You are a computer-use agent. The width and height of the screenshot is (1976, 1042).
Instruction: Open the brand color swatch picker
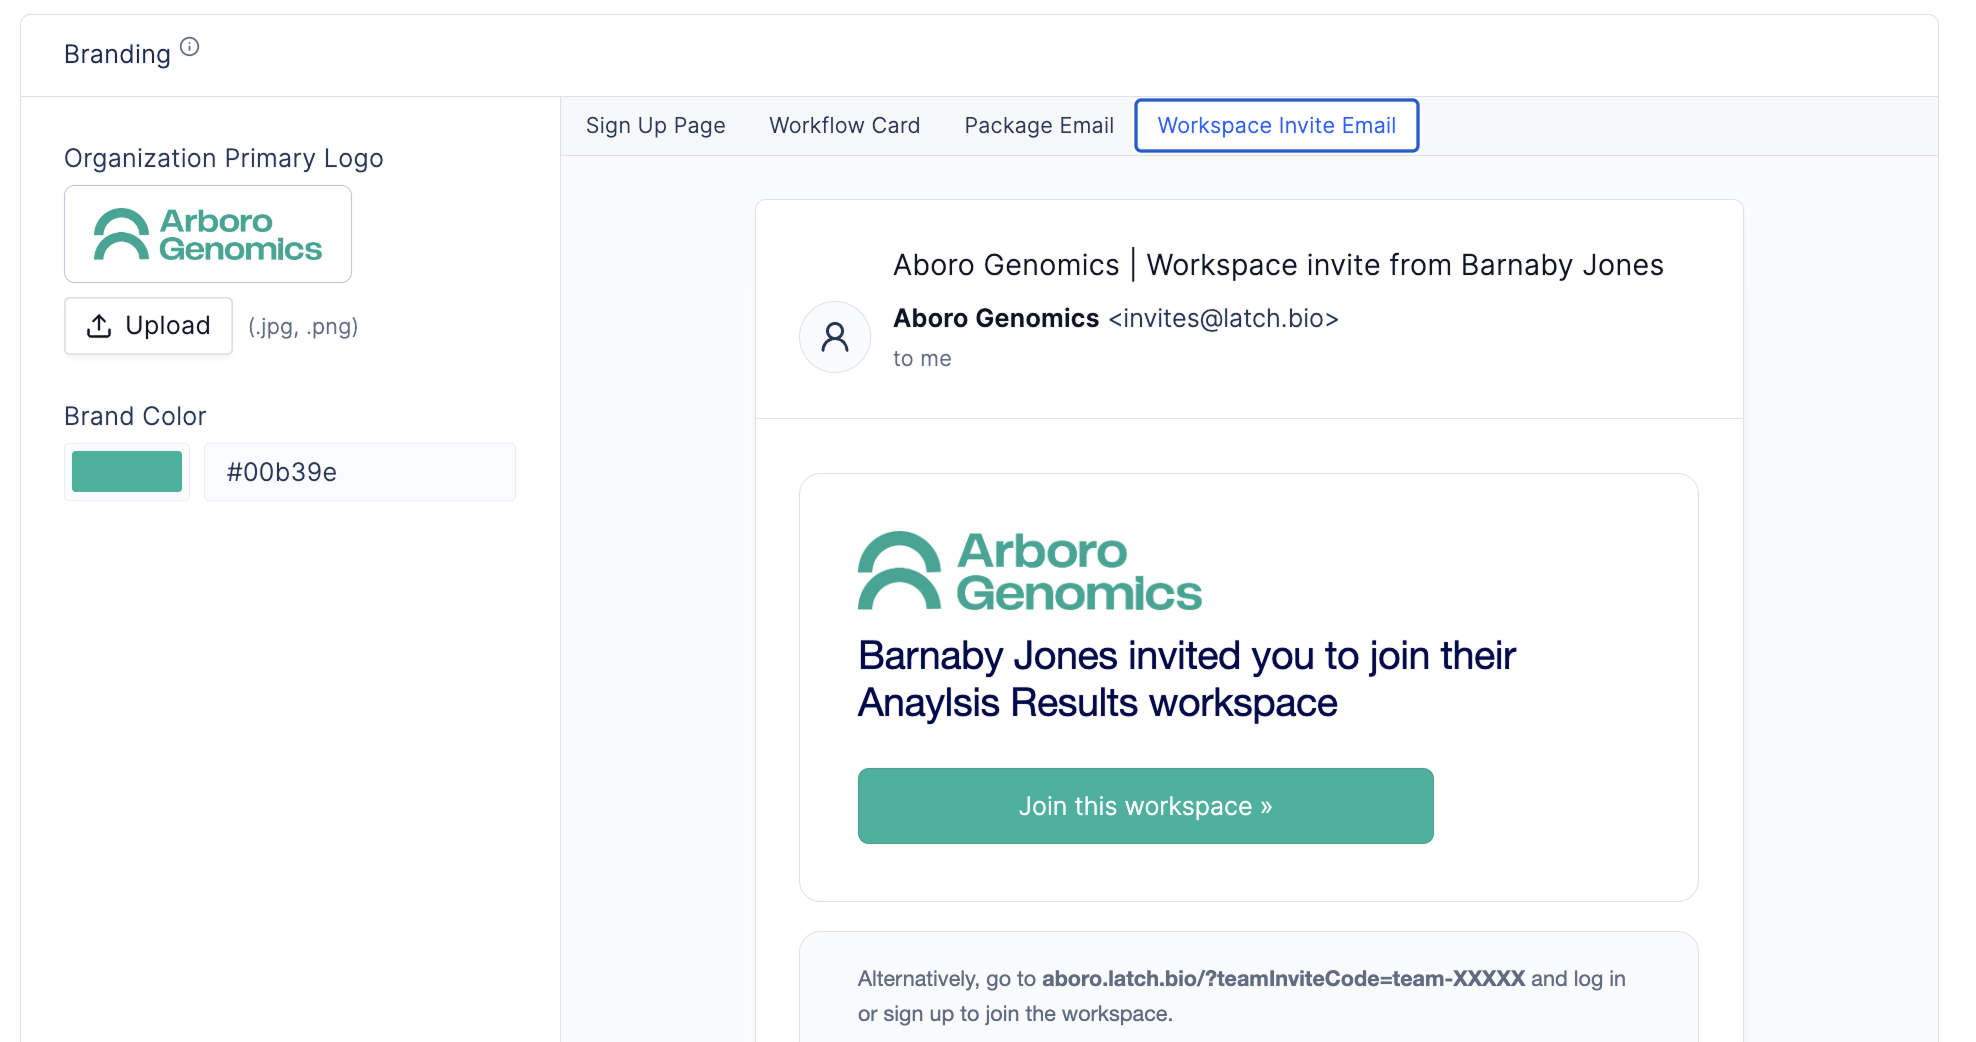127,472
